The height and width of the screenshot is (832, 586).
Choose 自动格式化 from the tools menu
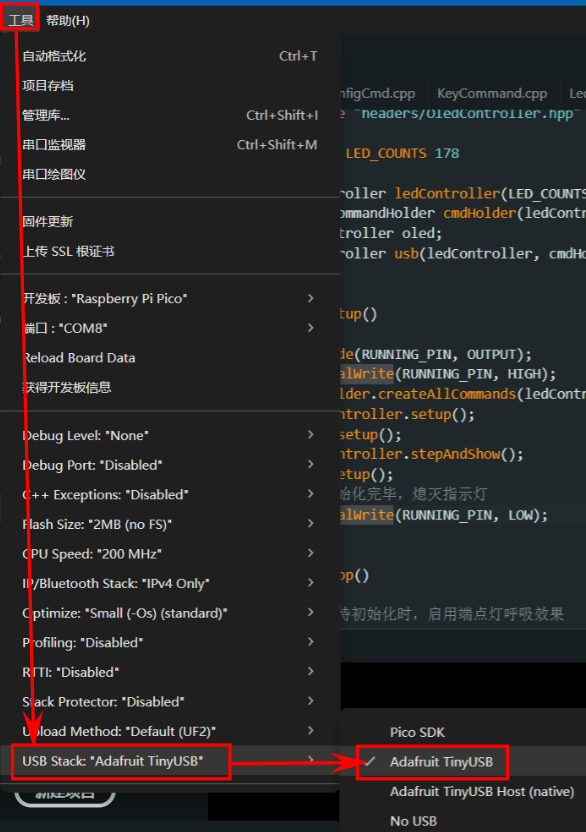click(x=170, y=56)
